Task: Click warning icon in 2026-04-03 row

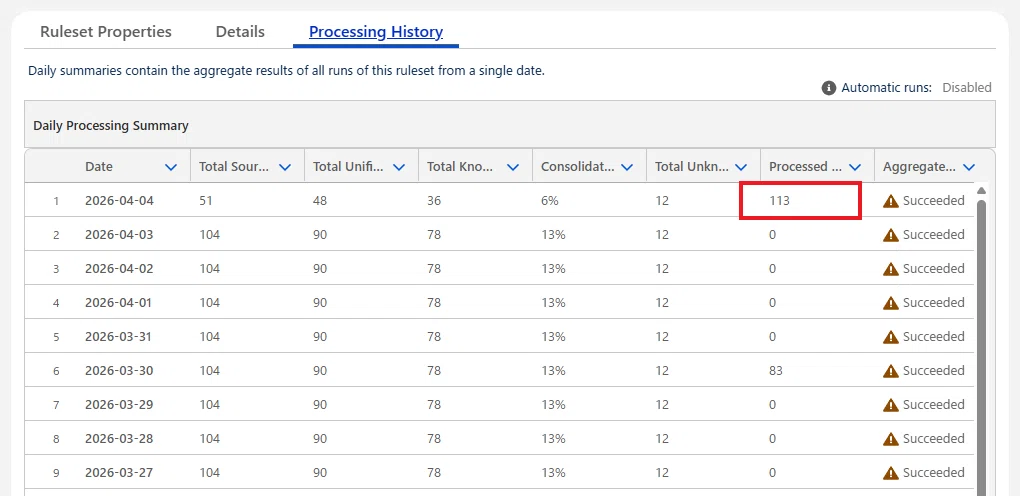Action: click(x=891, y=235)
